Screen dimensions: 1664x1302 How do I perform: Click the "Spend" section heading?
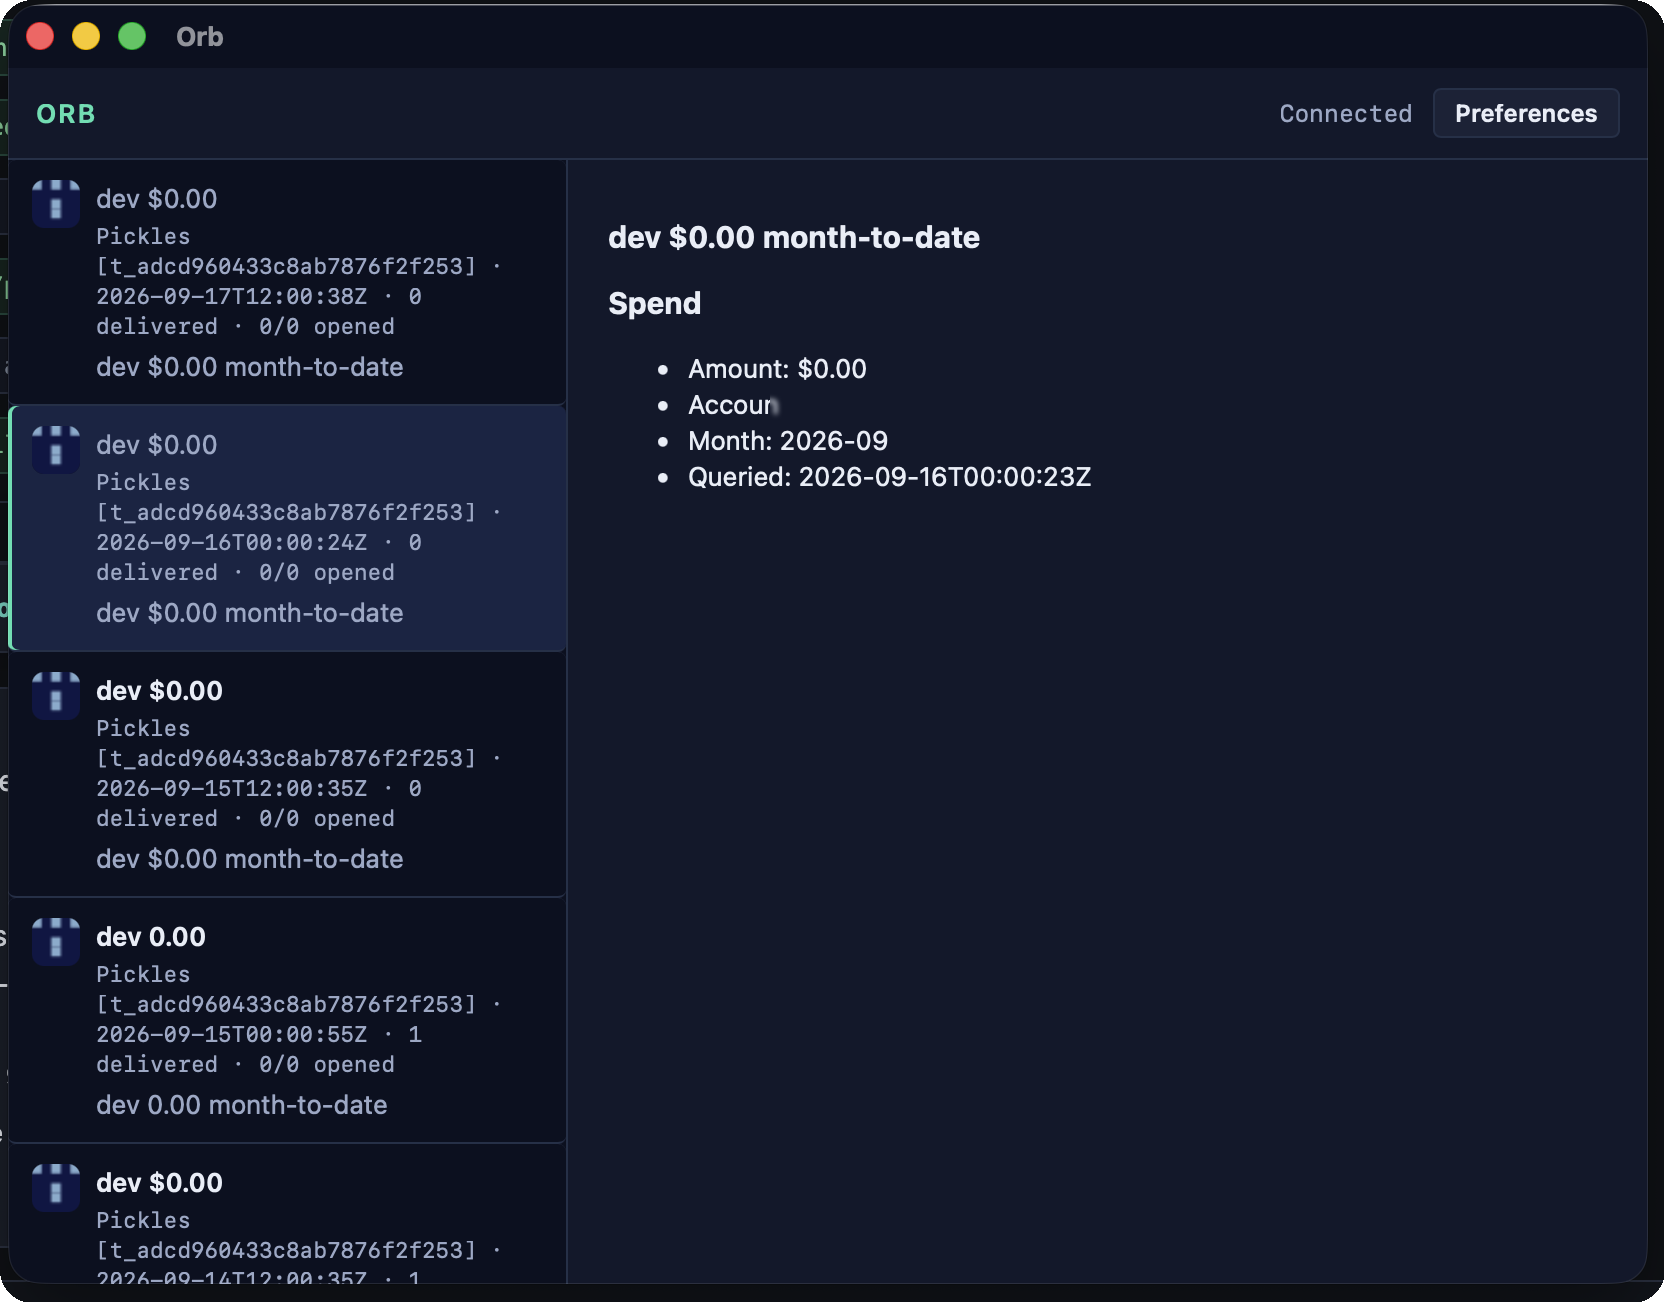pos(655,303)
